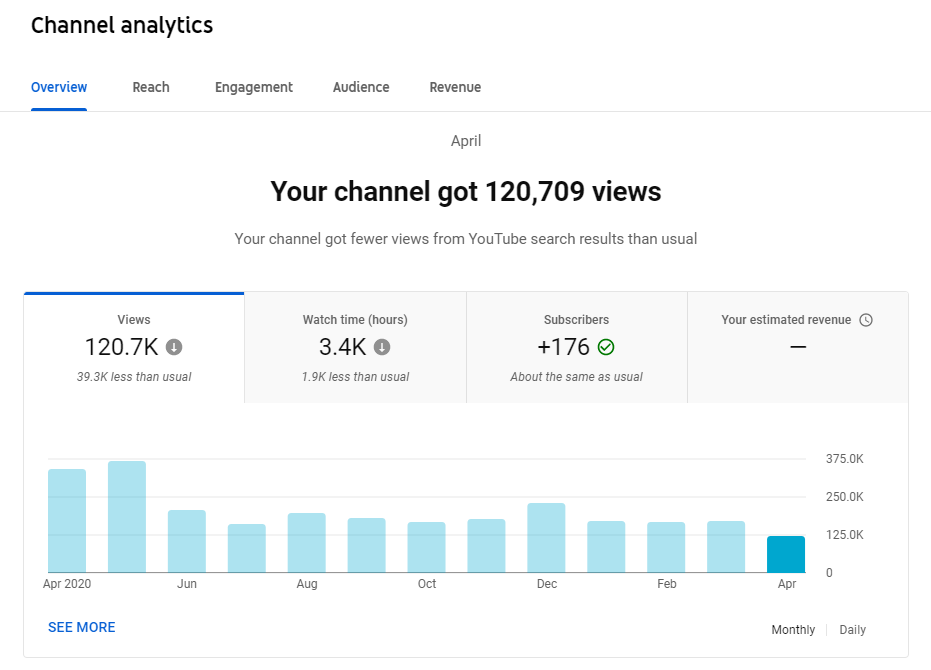This screenshot has width=931, height=670.
Task: Select the Overview tab
Action: (x=59, y=87)
